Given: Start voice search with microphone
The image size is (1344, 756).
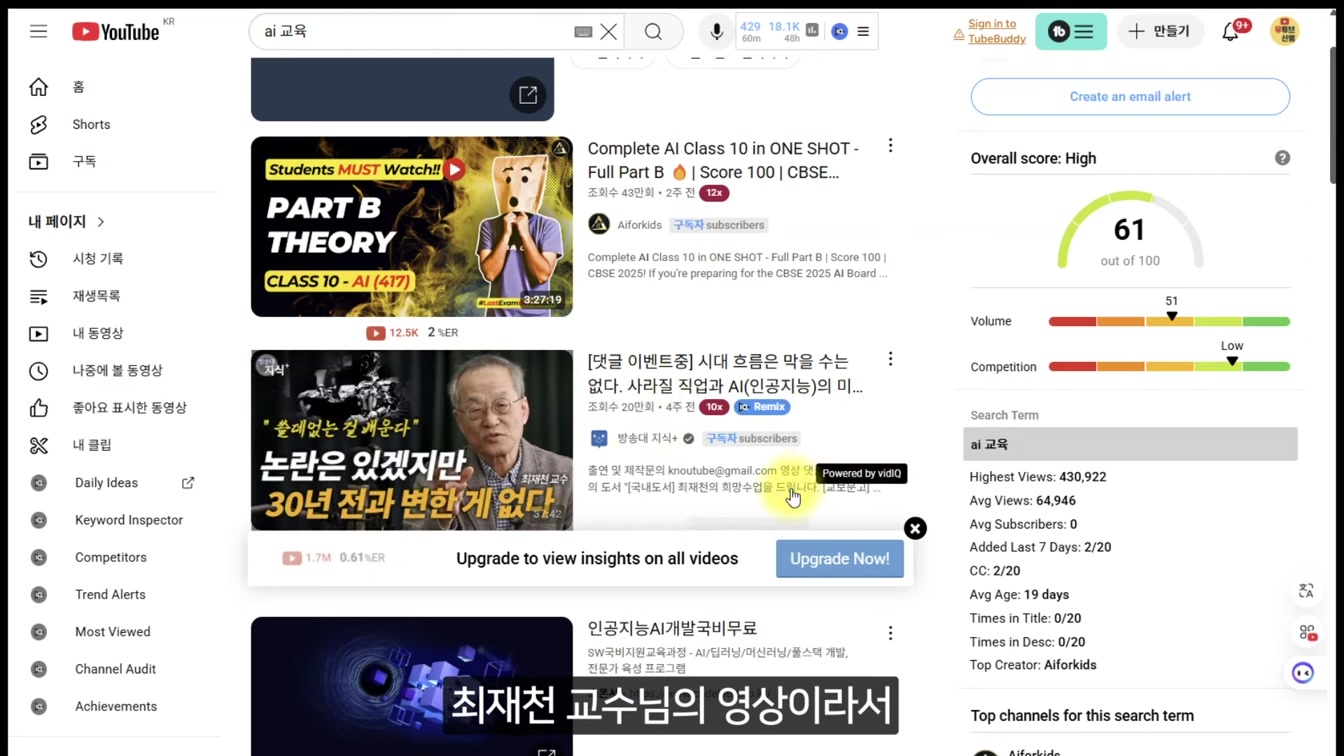Looking at the screenshot, I should (x=716, y=32).
